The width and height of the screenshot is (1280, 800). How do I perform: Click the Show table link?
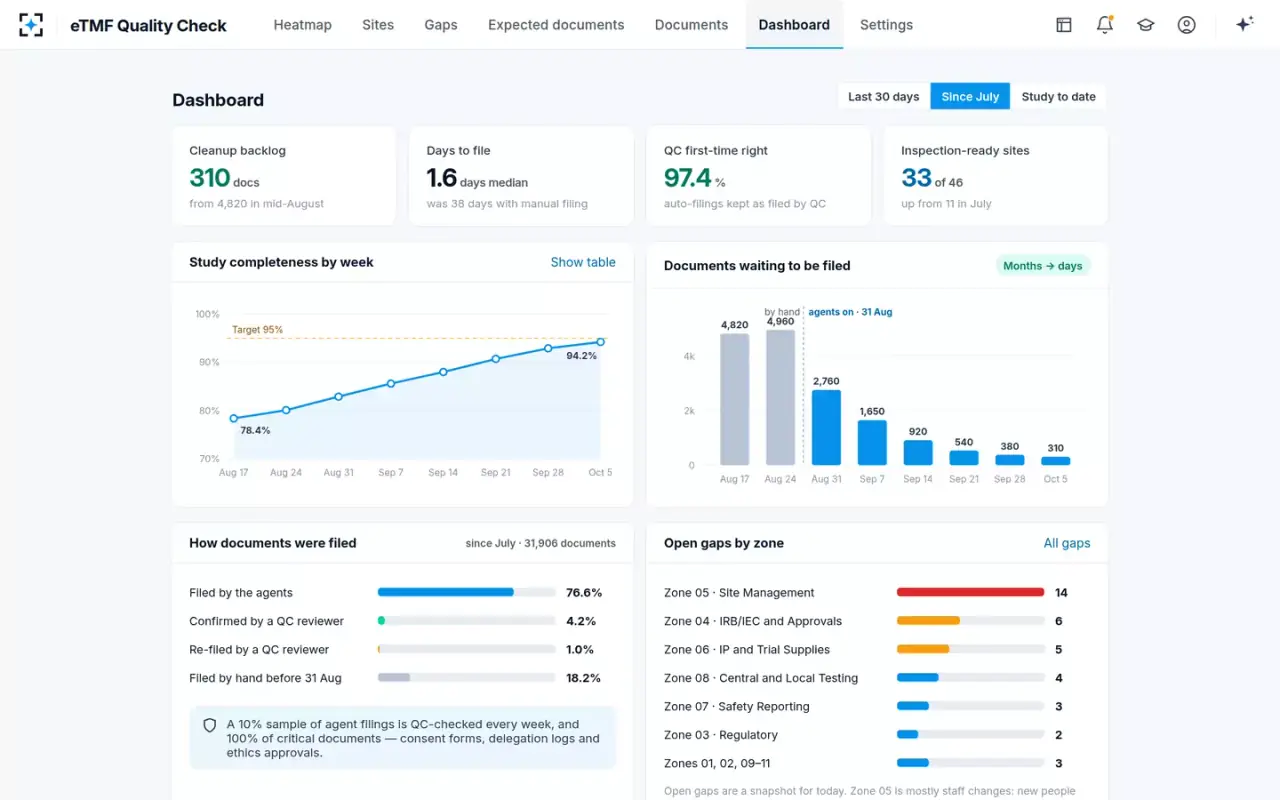(583, 262)
